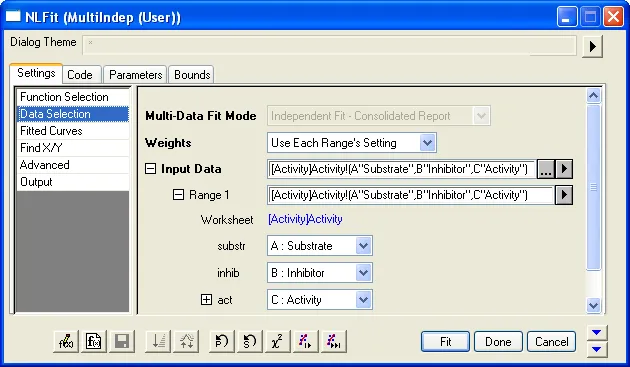The height and width of the screenshot is (367, 630).
Task: Click the initialize parameters icon
Action: click(x=158, y=342)
